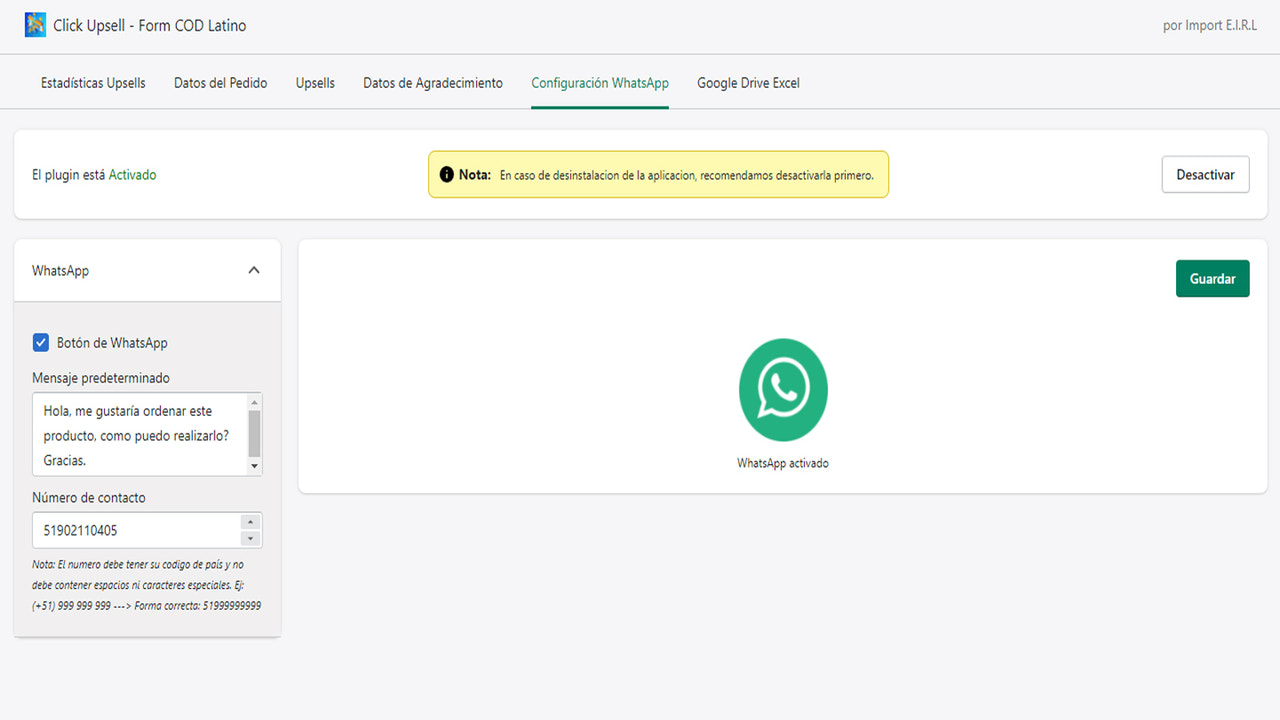Viewport: 1280px width, 720px height.
Task: Click the green Guardar button
Action: [1212, 278]
